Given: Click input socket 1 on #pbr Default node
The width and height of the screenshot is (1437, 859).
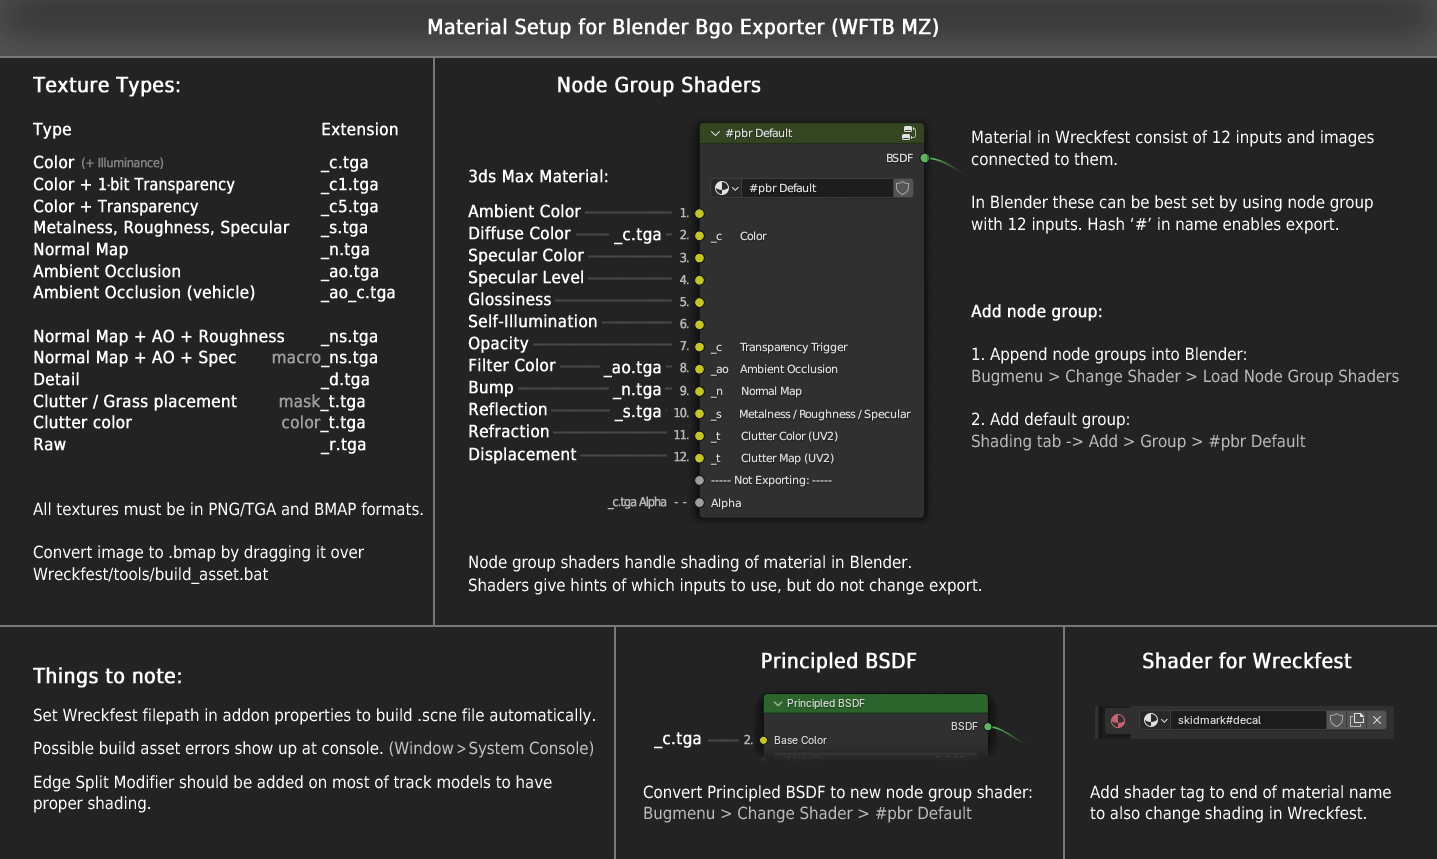Looking at the screenshot, I should pyautogui.click(x=700, y=213).
